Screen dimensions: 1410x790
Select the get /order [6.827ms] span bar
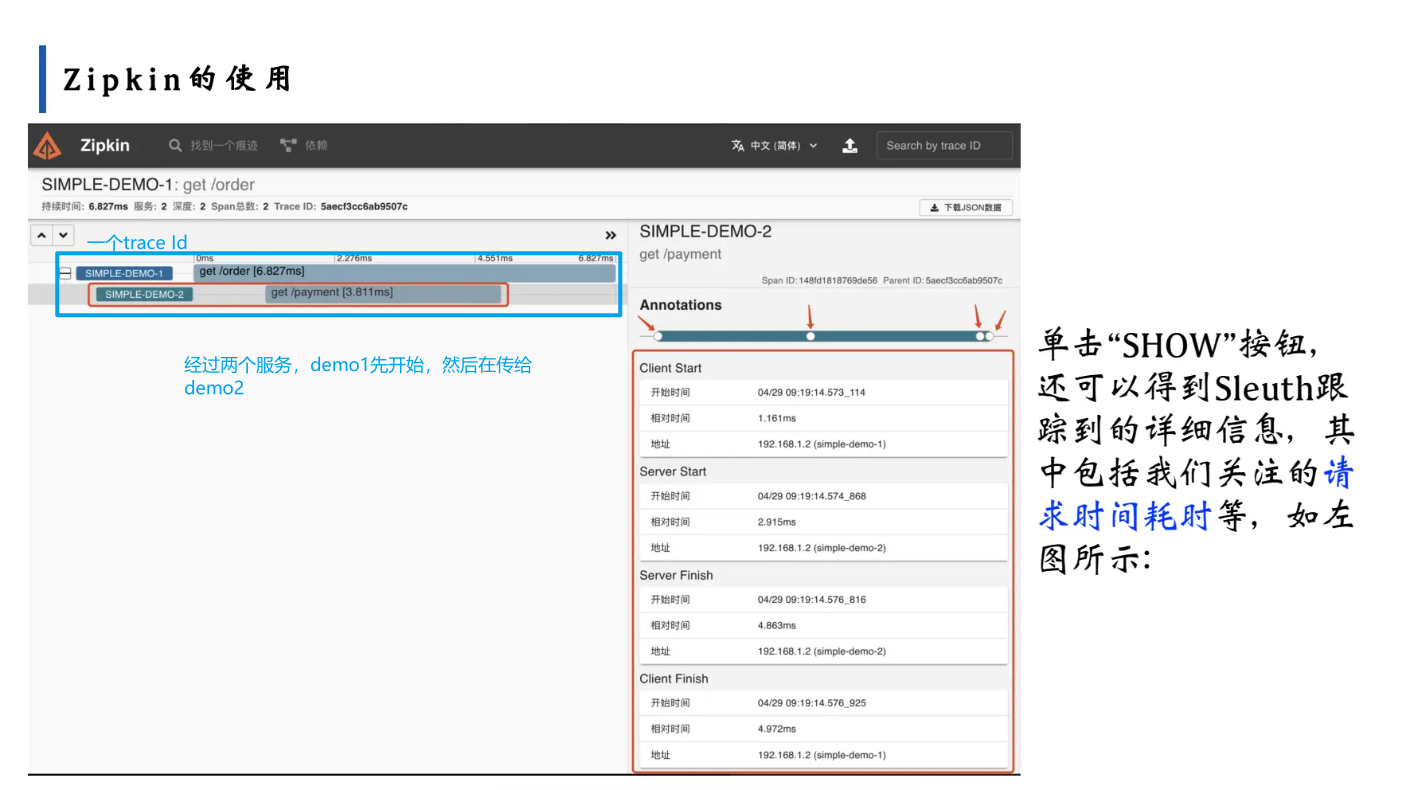tap(405, 272)
